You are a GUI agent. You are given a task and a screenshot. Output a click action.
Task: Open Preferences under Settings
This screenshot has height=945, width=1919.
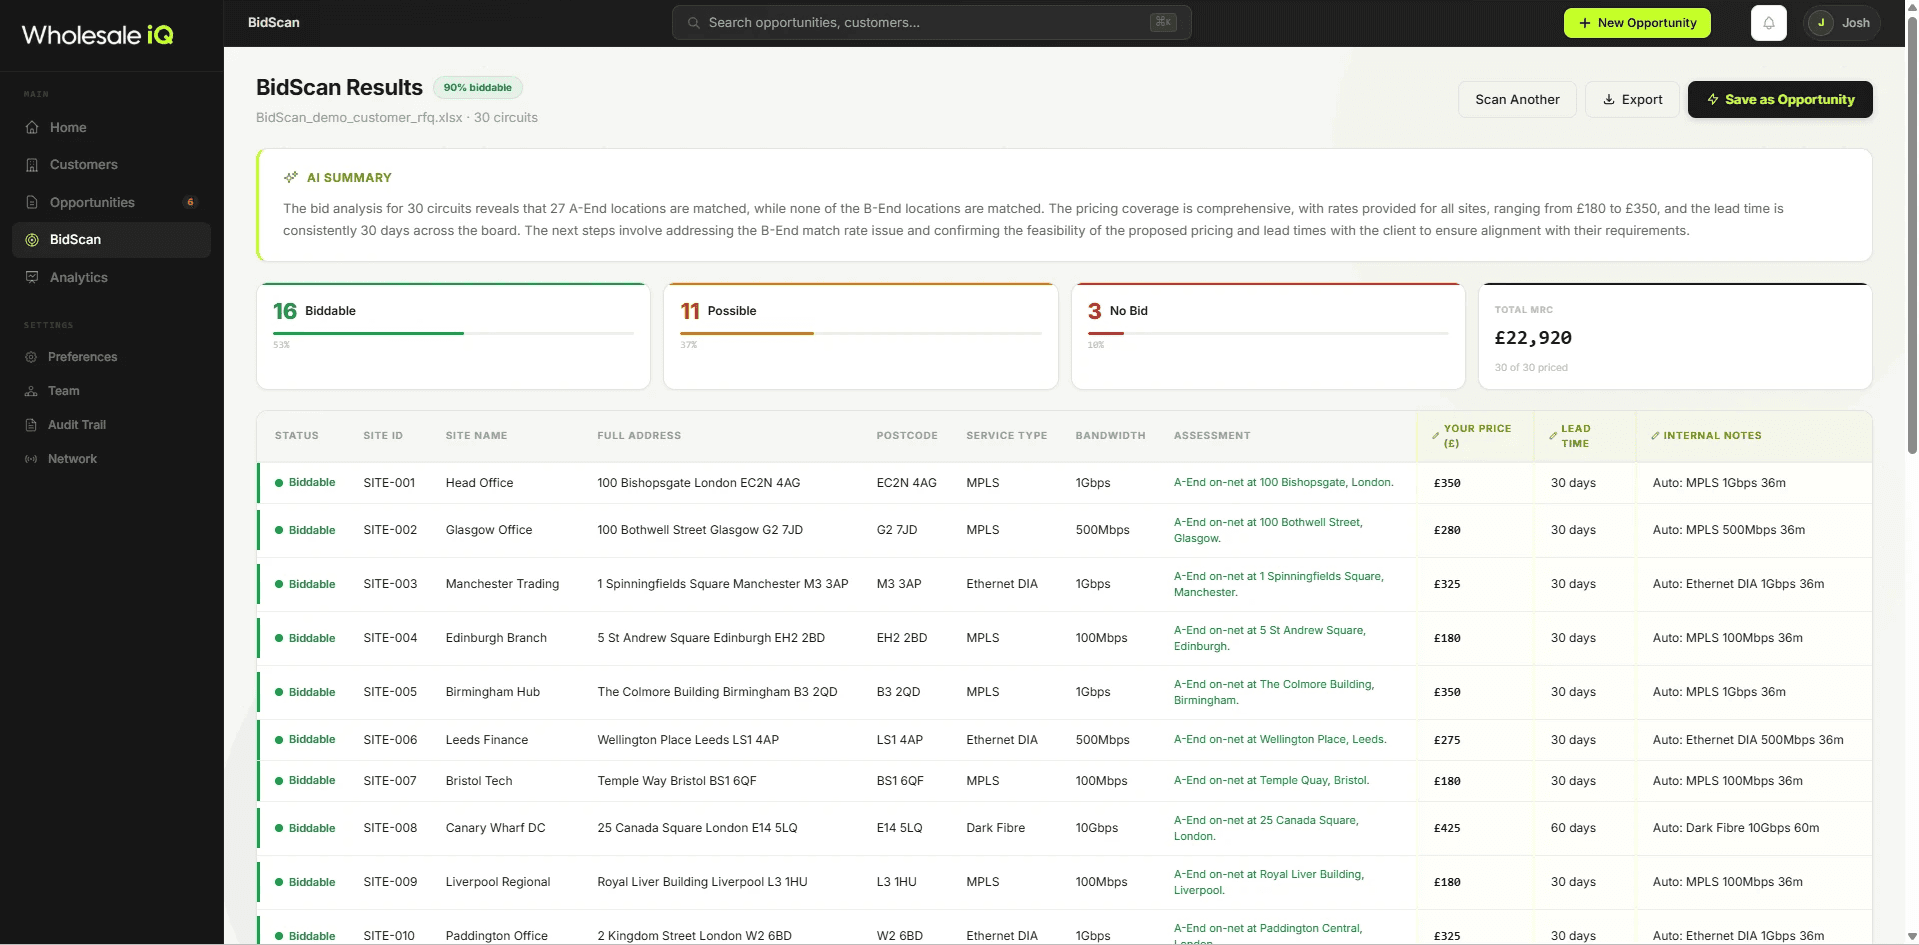click(33, 357)
